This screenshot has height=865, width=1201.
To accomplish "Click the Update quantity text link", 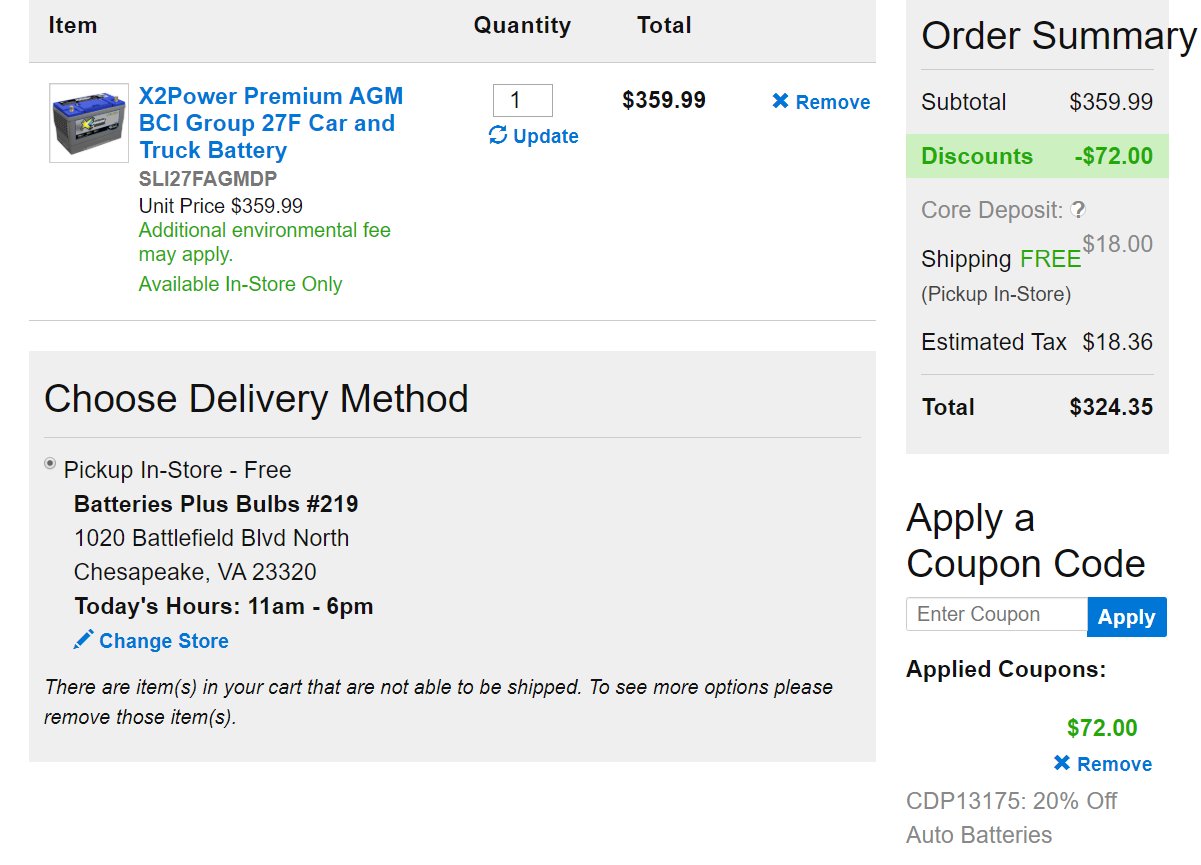I will [546, 136].
